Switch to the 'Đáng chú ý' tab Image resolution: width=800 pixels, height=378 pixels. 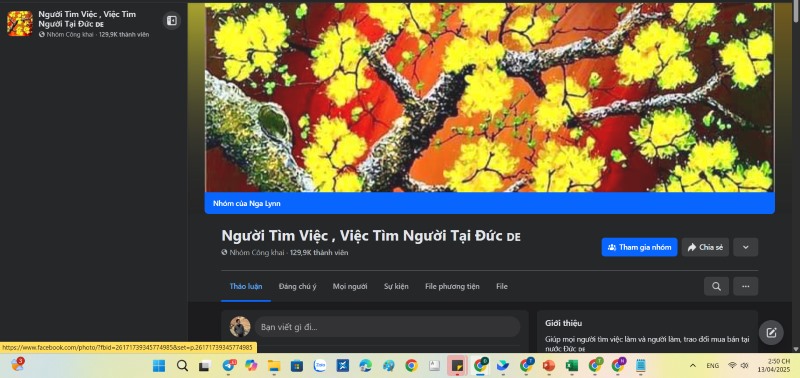297,286
